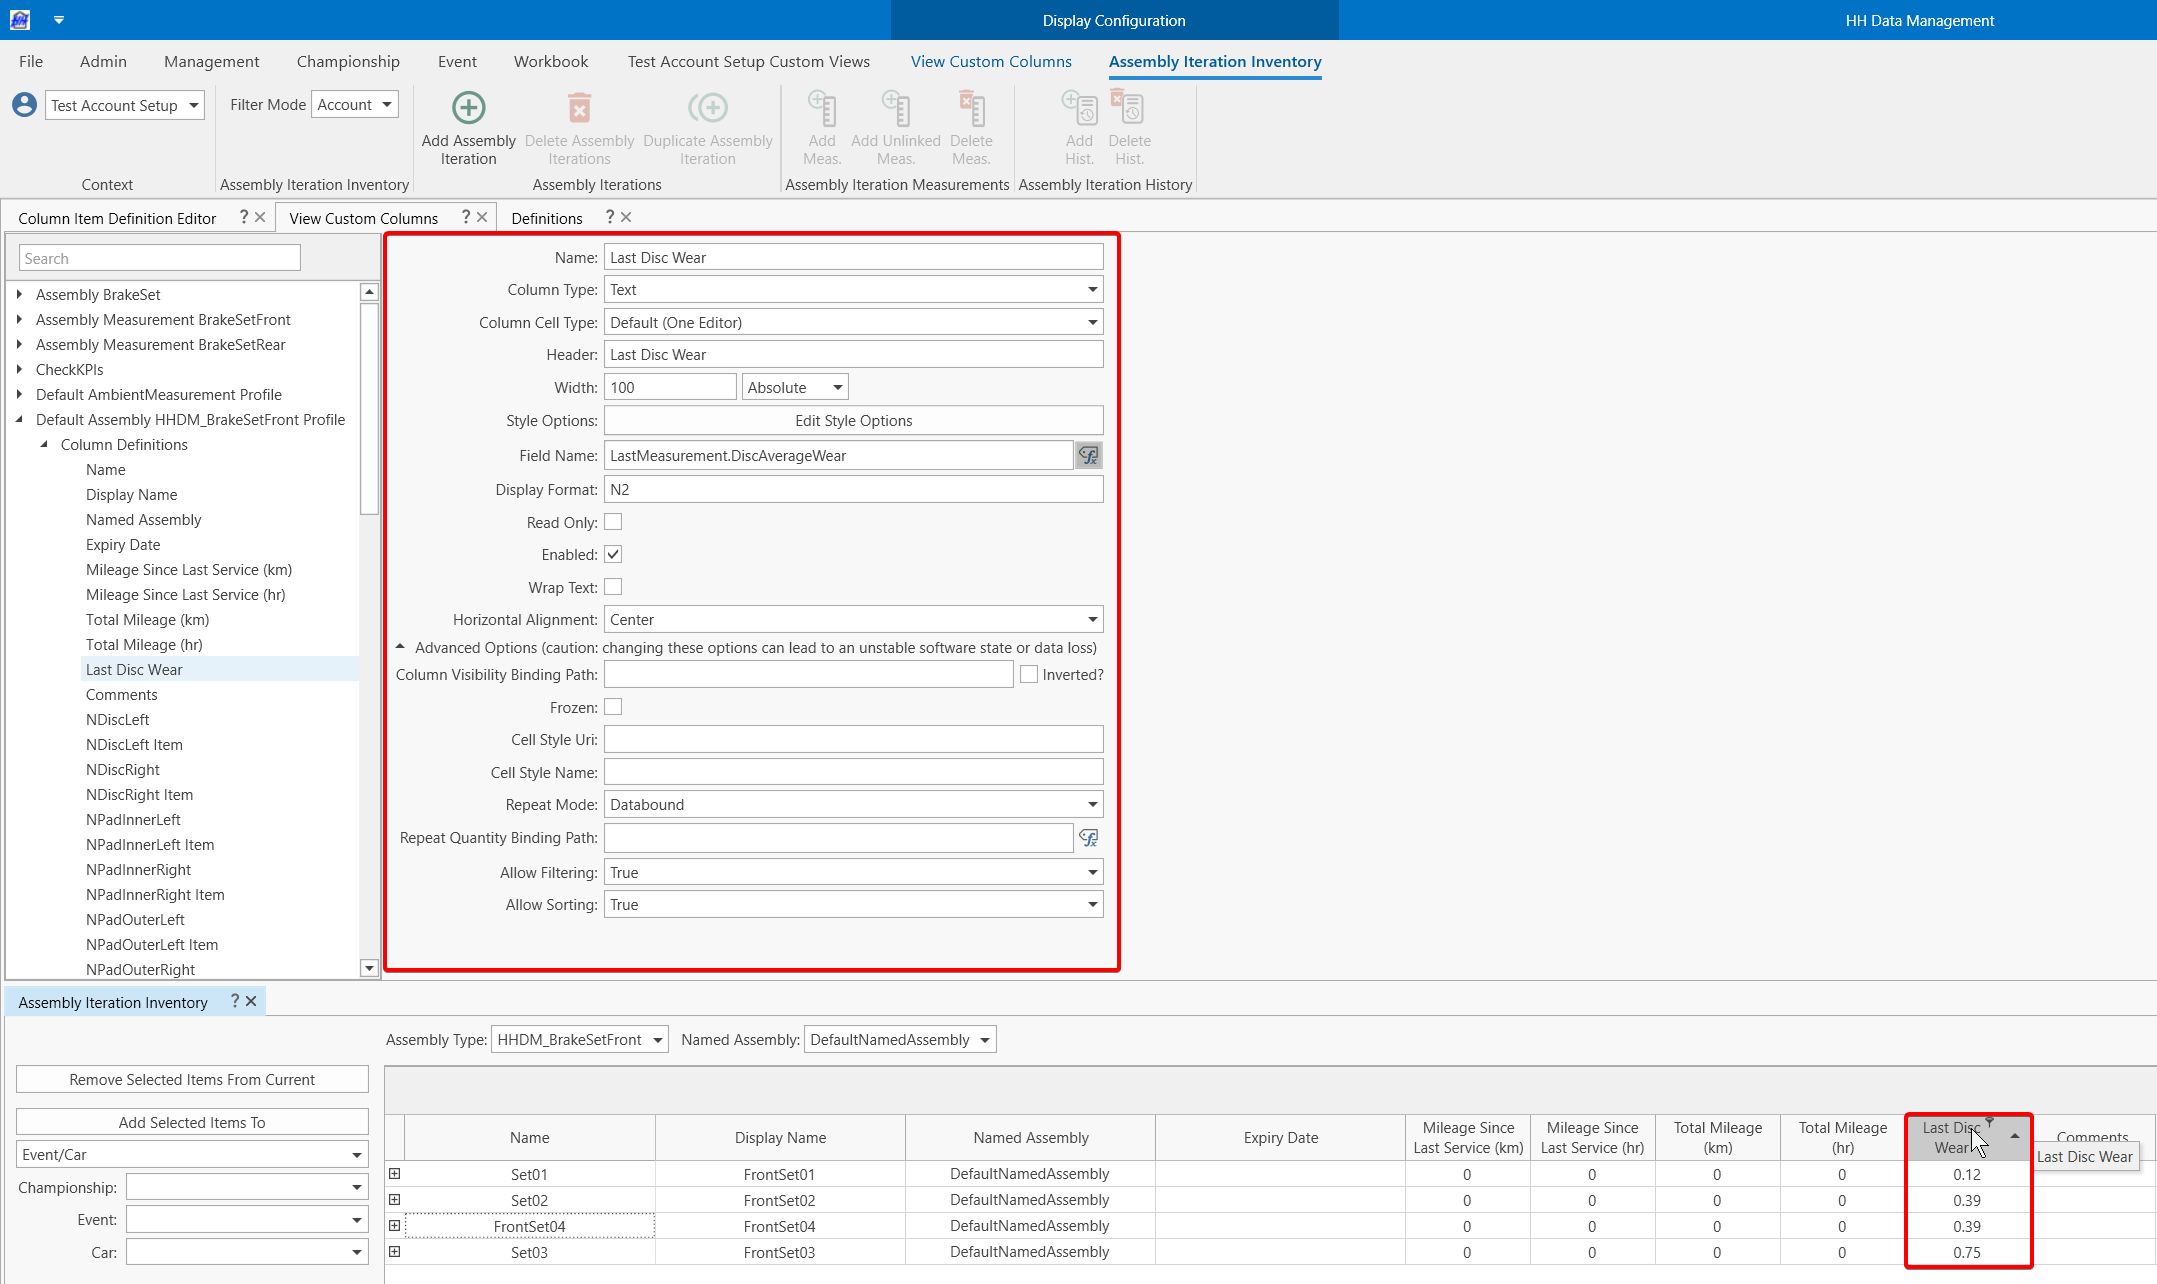This screenshot has height=1284, width=2157.
Task: Click Remove Selected Items From Current
Action: [192, 1080]
